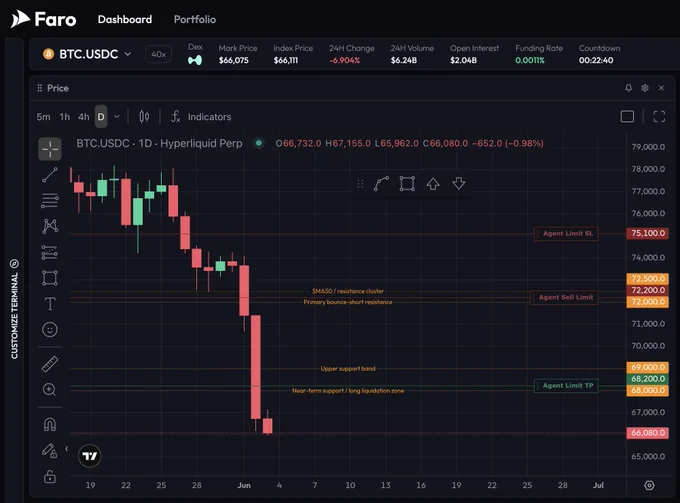Viewport: 680px width, 503px height.
Task: Toggle magnet mode snapping
Action: [x=50, y=424]
